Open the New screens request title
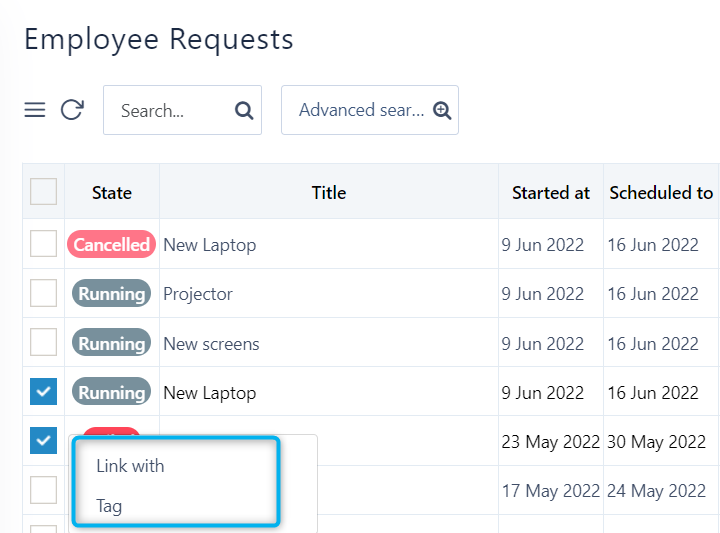 click(x=211, y=344)
